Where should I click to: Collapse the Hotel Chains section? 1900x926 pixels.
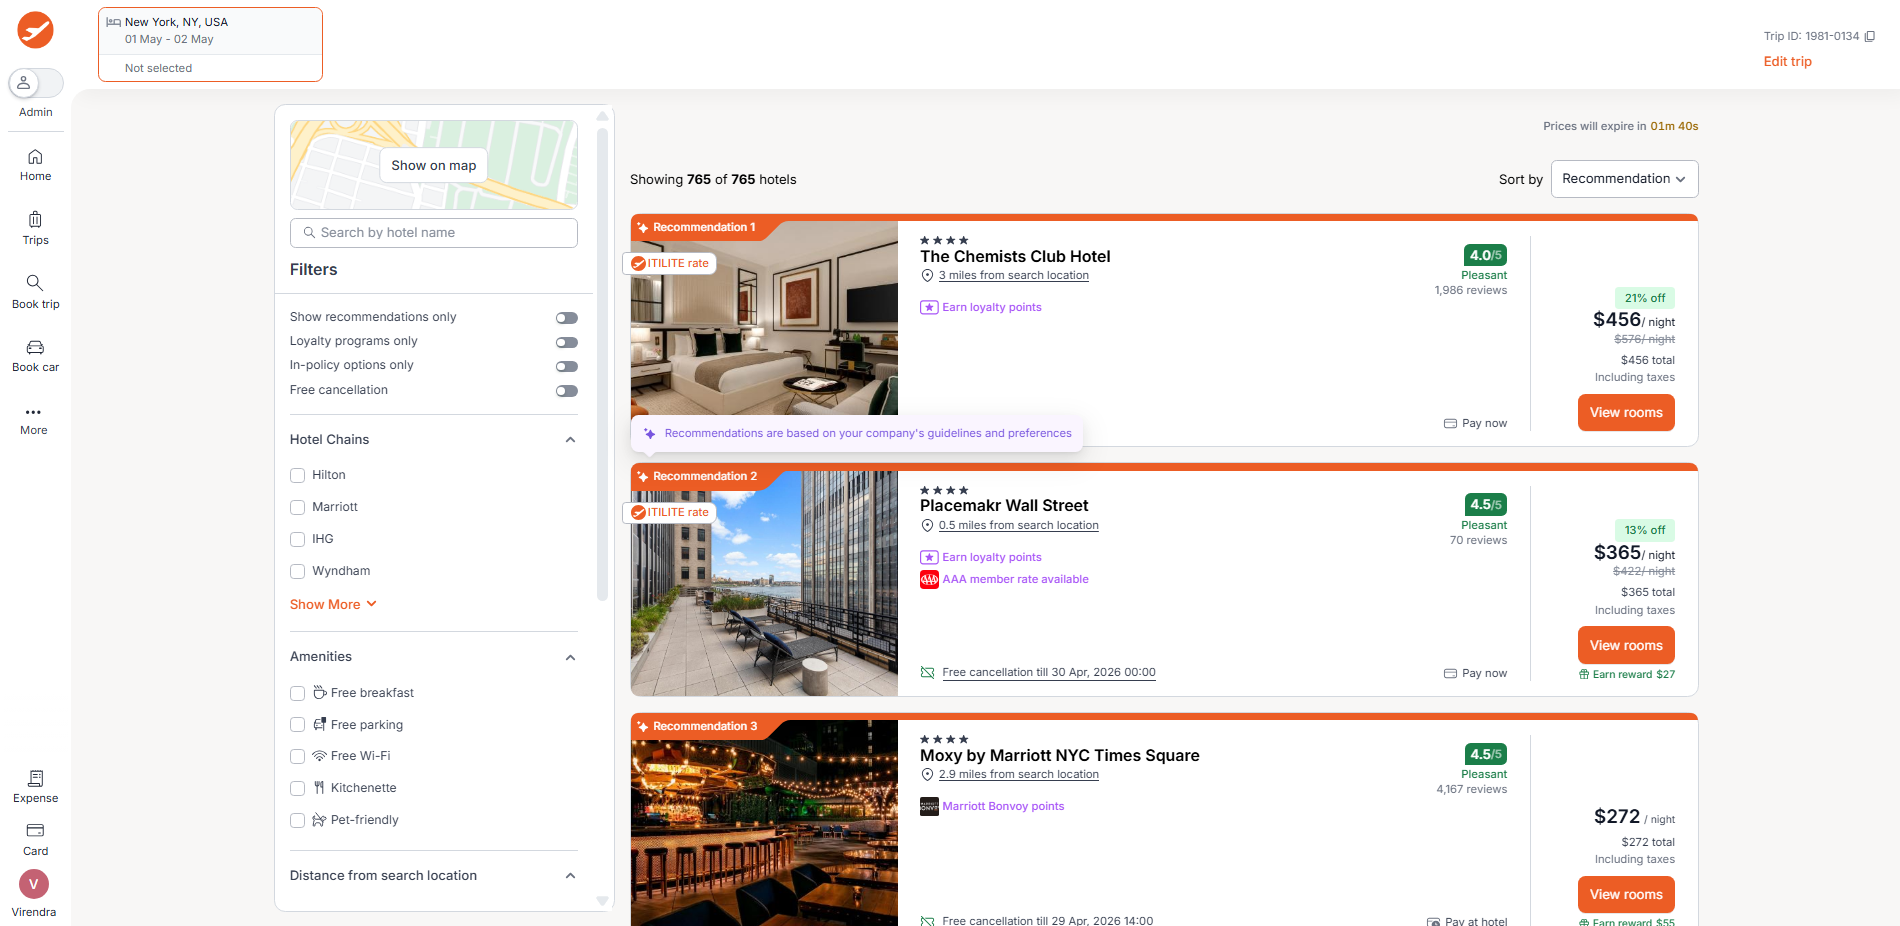pyautogui.click(x=570, y=440)
